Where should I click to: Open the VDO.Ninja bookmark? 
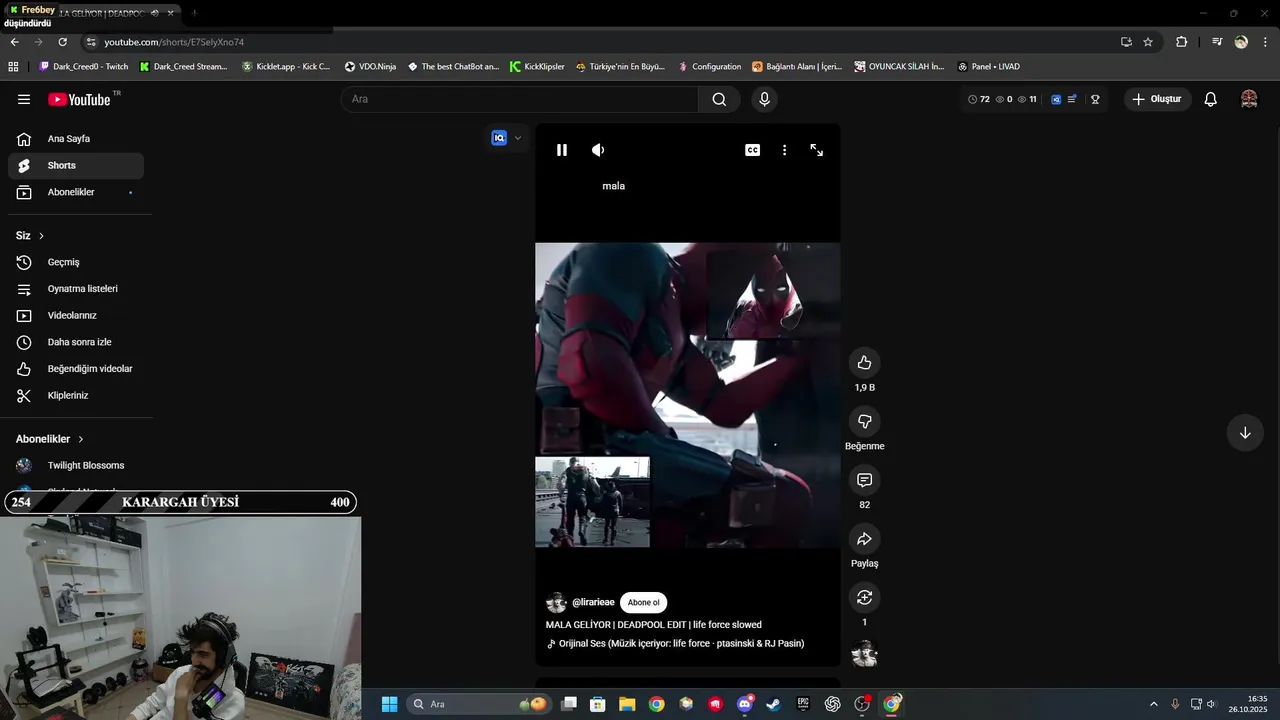(x=370, y=67)
